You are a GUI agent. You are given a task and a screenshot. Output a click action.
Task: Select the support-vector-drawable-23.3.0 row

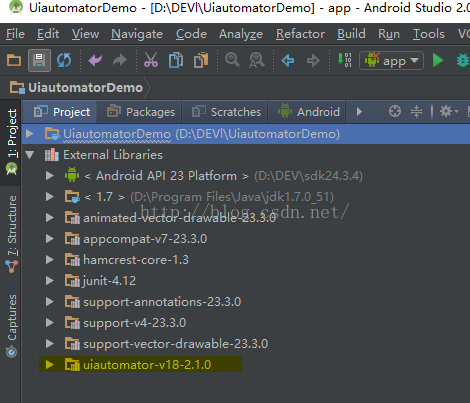[x=246, y=344]
